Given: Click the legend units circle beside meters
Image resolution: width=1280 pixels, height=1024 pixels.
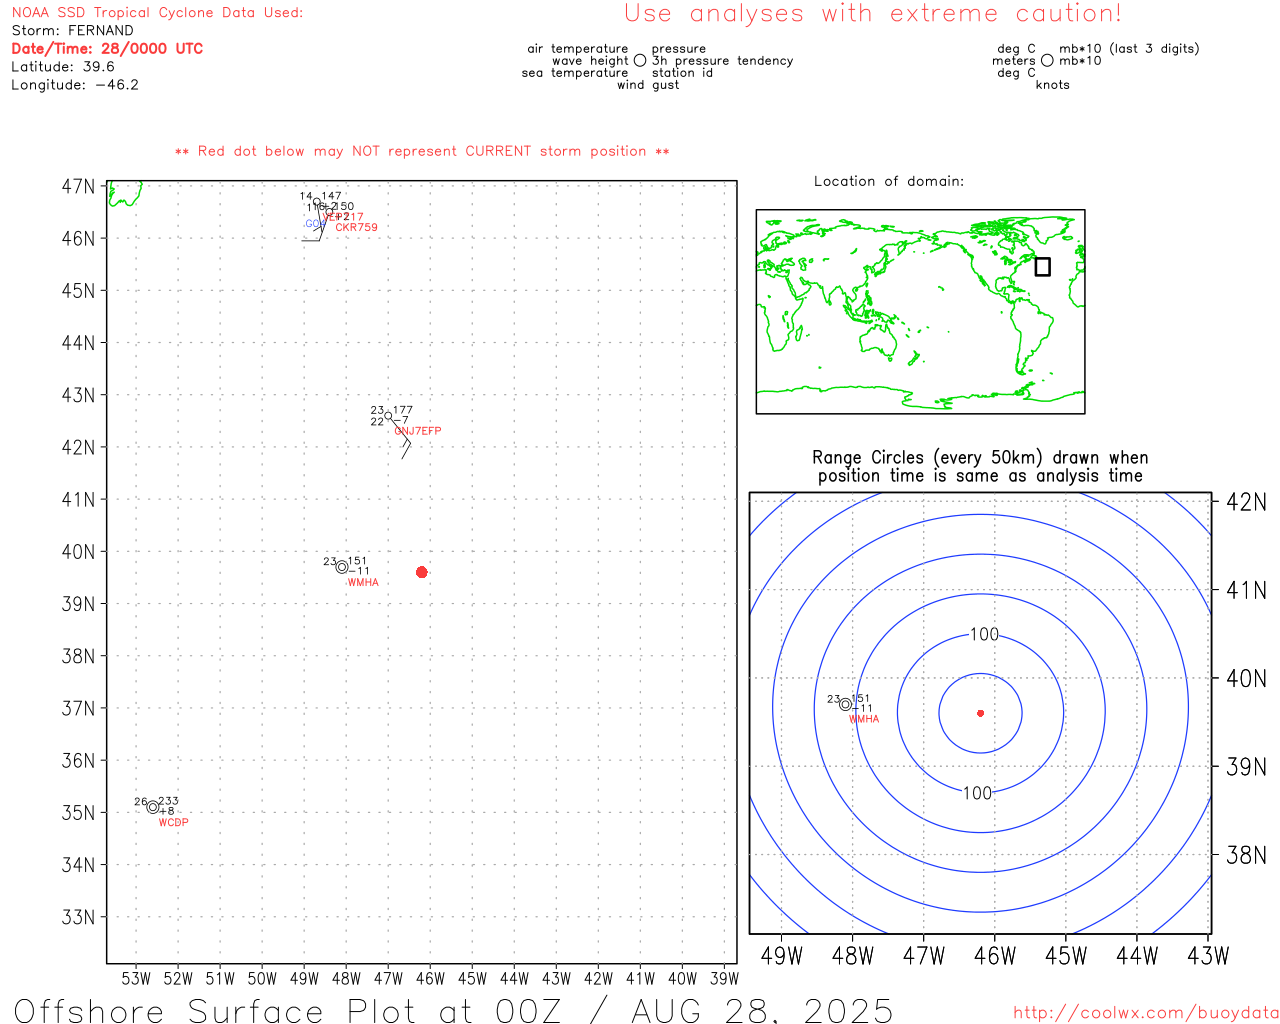Looking at the screenshot, I should pyautogui.click(x=1047, y=60).
